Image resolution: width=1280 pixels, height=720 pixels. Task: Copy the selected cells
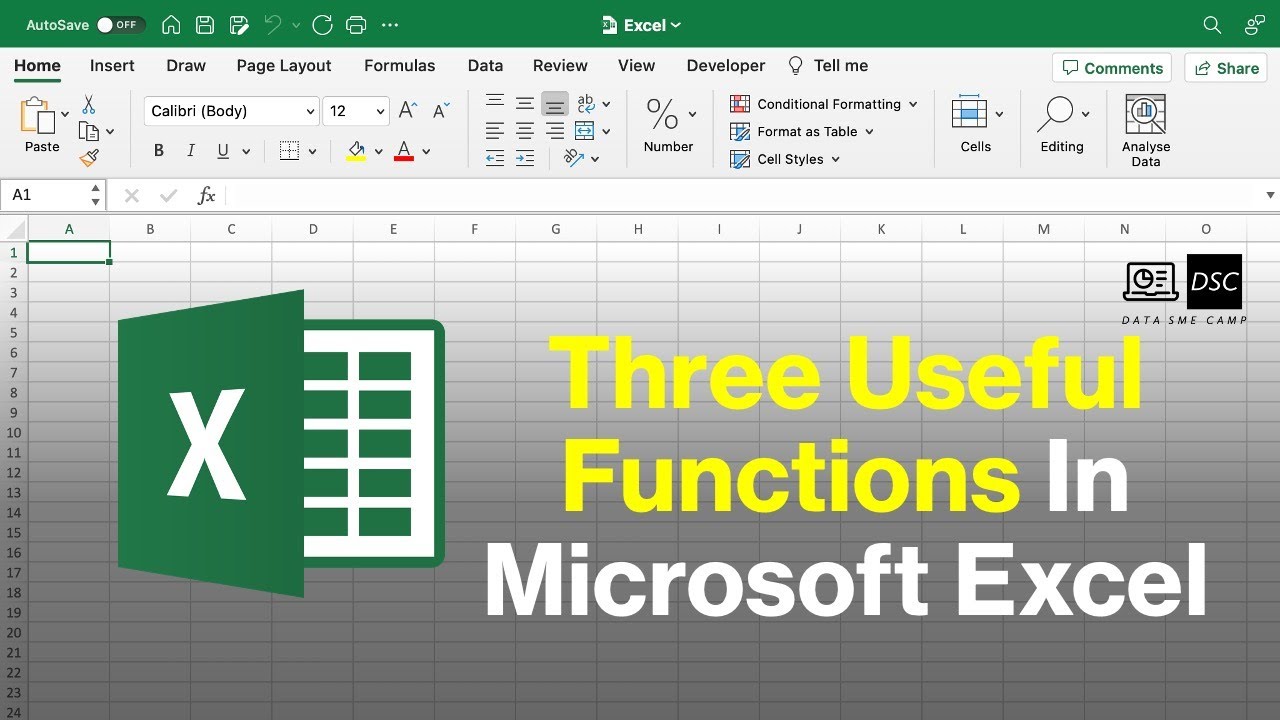pos(89,131)
